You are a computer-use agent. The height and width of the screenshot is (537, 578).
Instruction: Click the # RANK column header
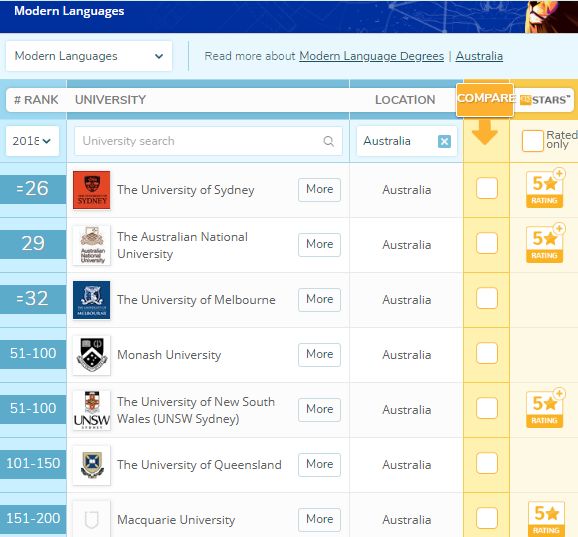pos(36,100)
